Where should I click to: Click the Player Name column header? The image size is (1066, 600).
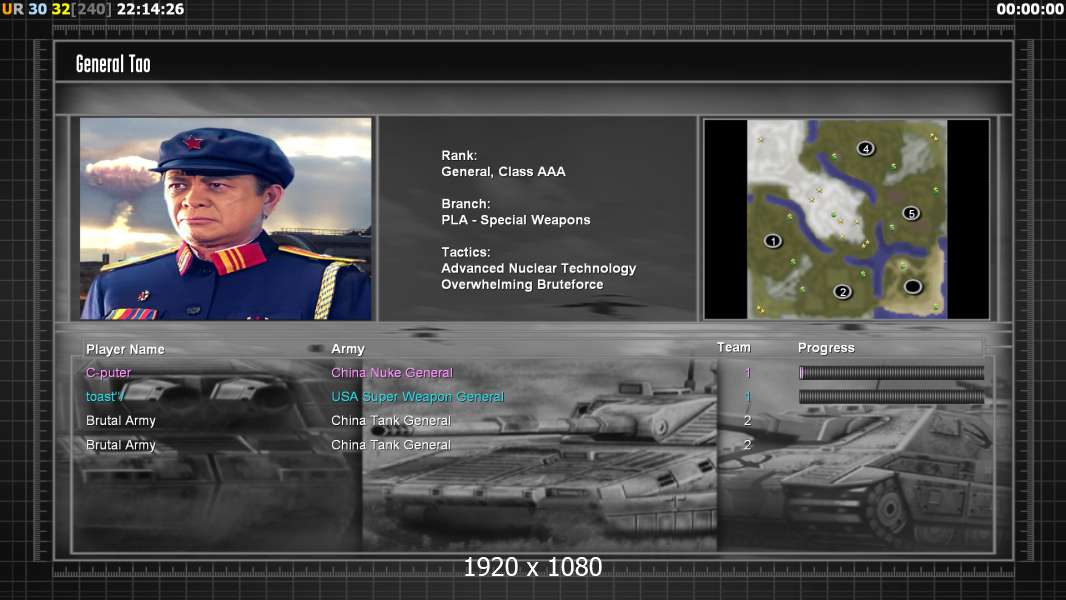click(x=125, y=349)
